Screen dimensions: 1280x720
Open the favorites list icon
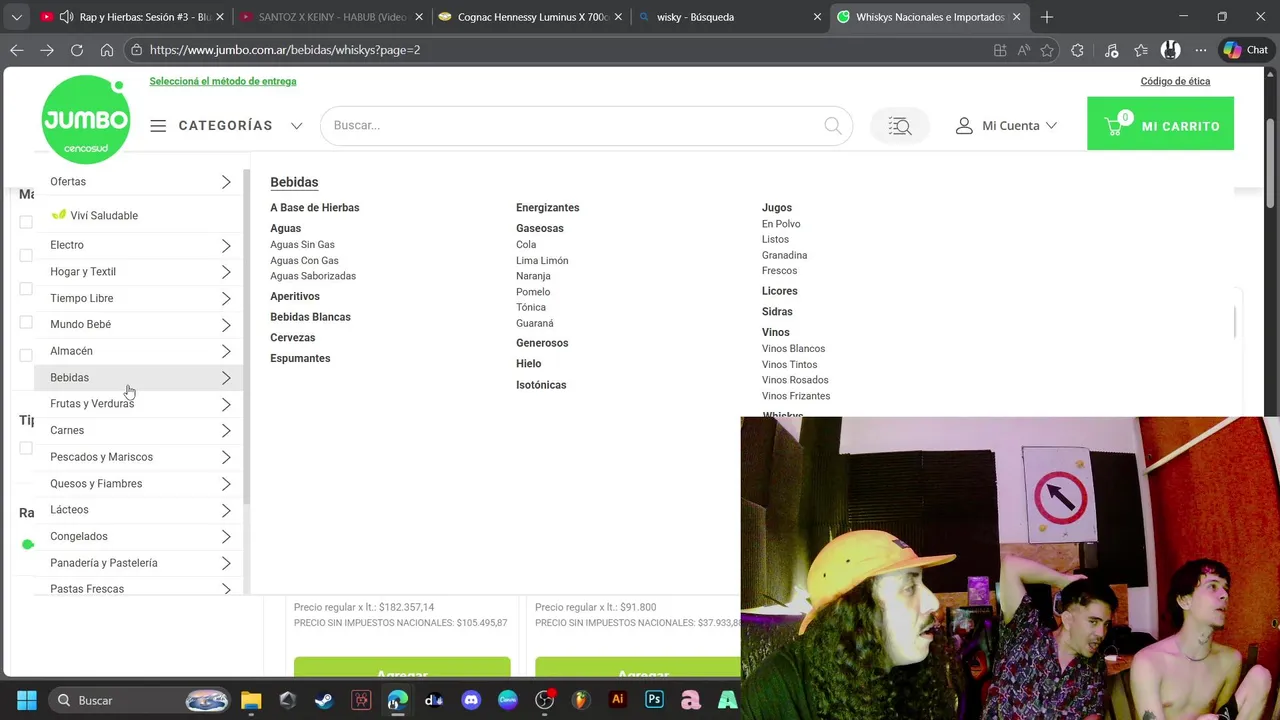[x=1141, y=50]
